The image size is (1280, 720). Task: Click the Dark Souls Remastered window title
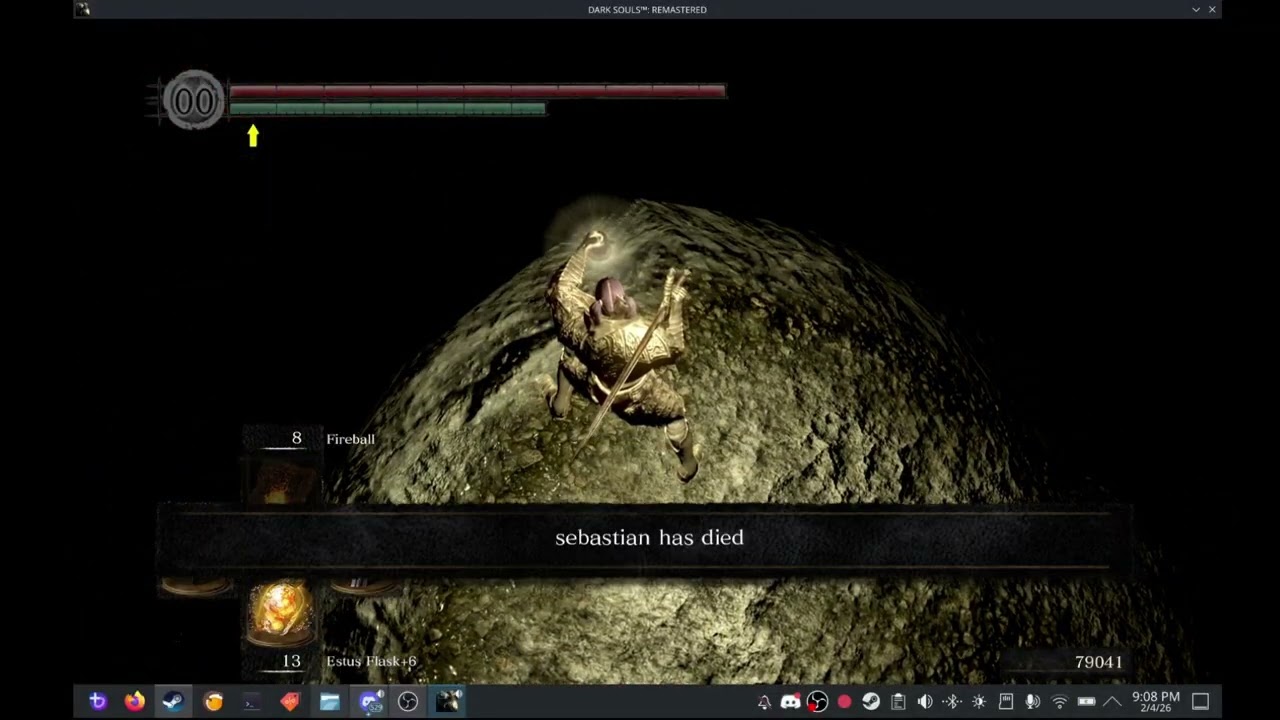(x=647, y=9)
